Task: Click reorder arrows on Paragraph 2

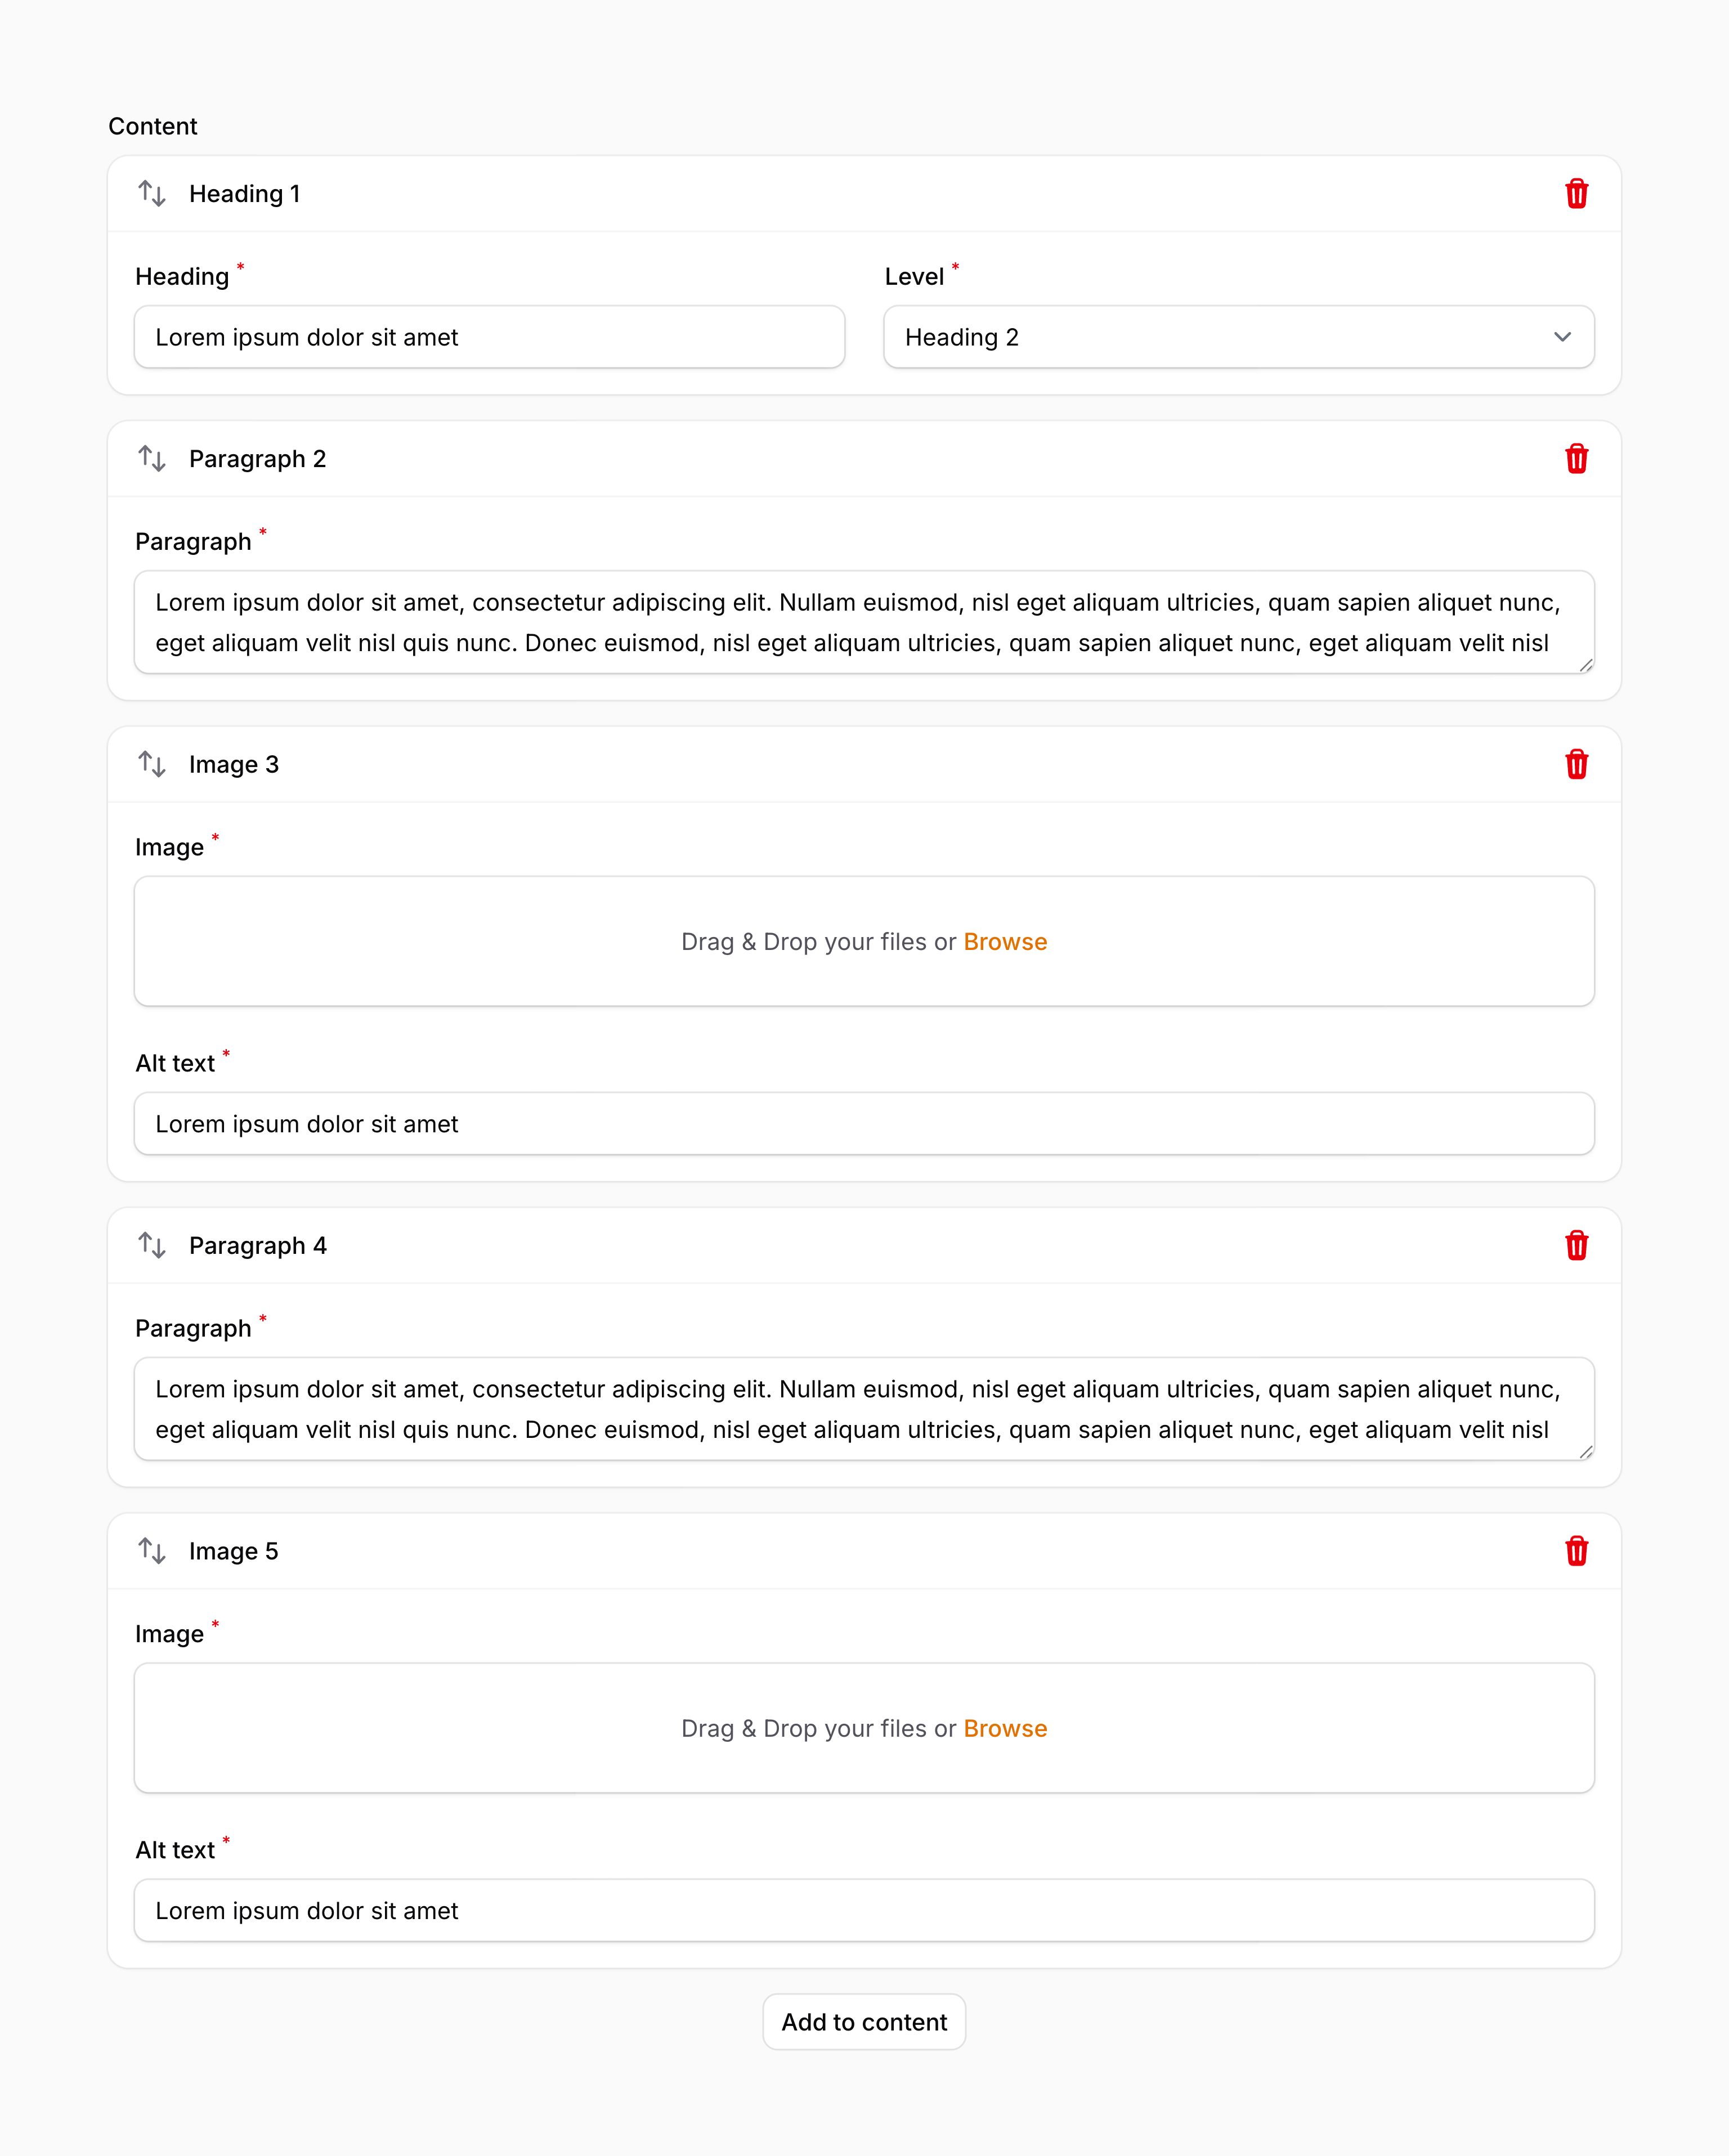Action: [152, 459]
